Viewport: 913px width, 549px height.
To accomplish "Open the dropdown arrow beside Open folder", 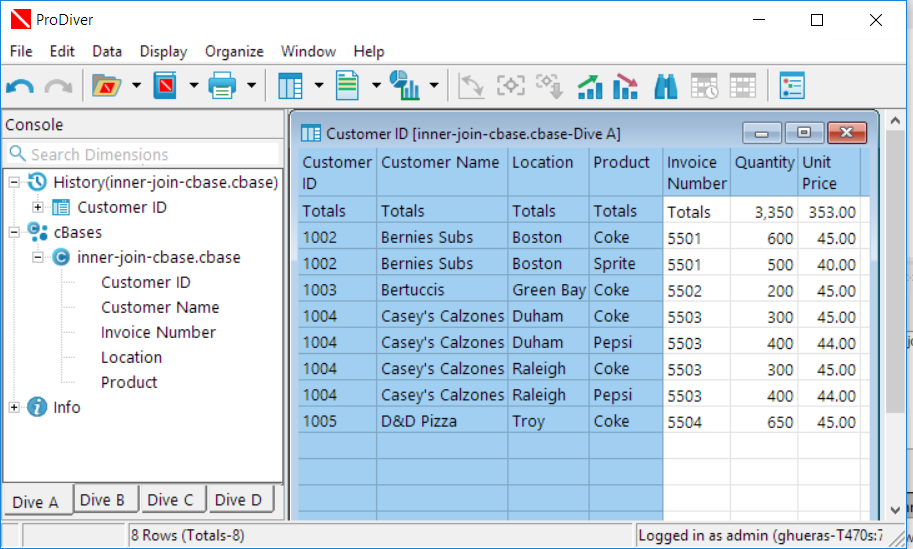I will [136, 86].
